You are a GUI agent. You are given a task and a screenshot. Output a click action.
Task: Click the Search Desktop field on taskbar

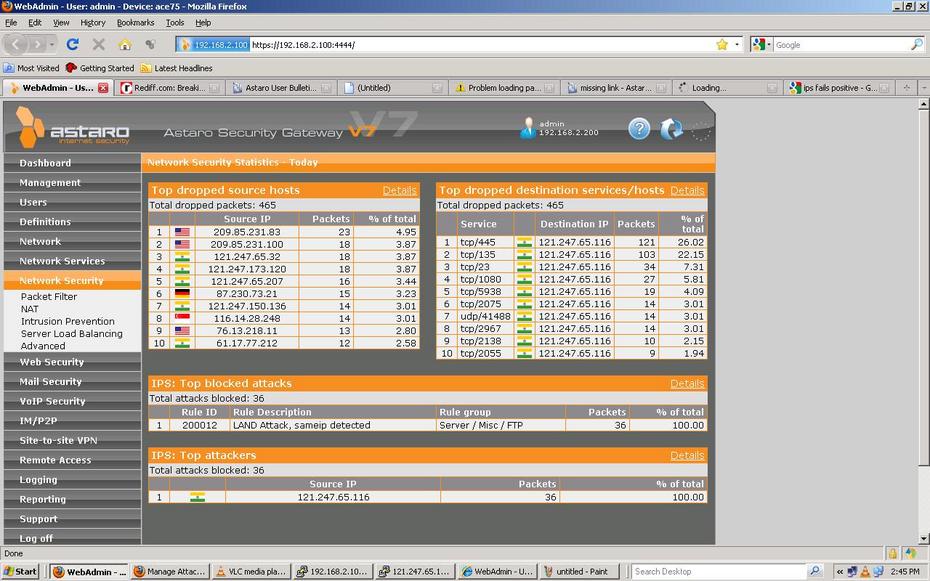[719, 572]
